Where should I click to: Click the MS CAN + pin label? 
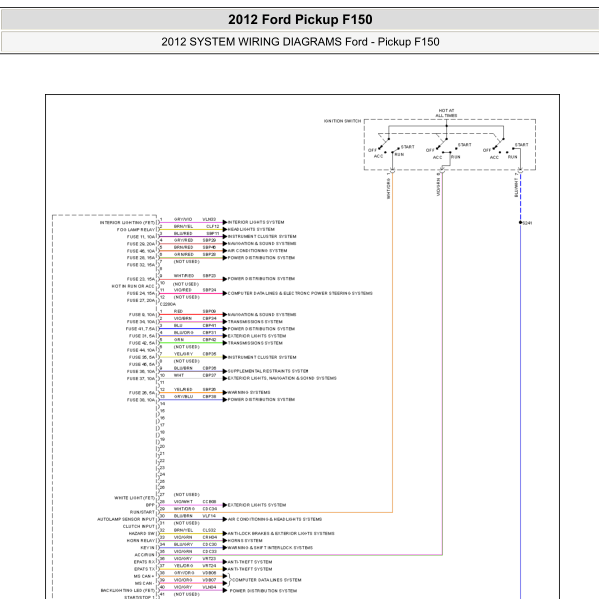(x=144, y=576)
